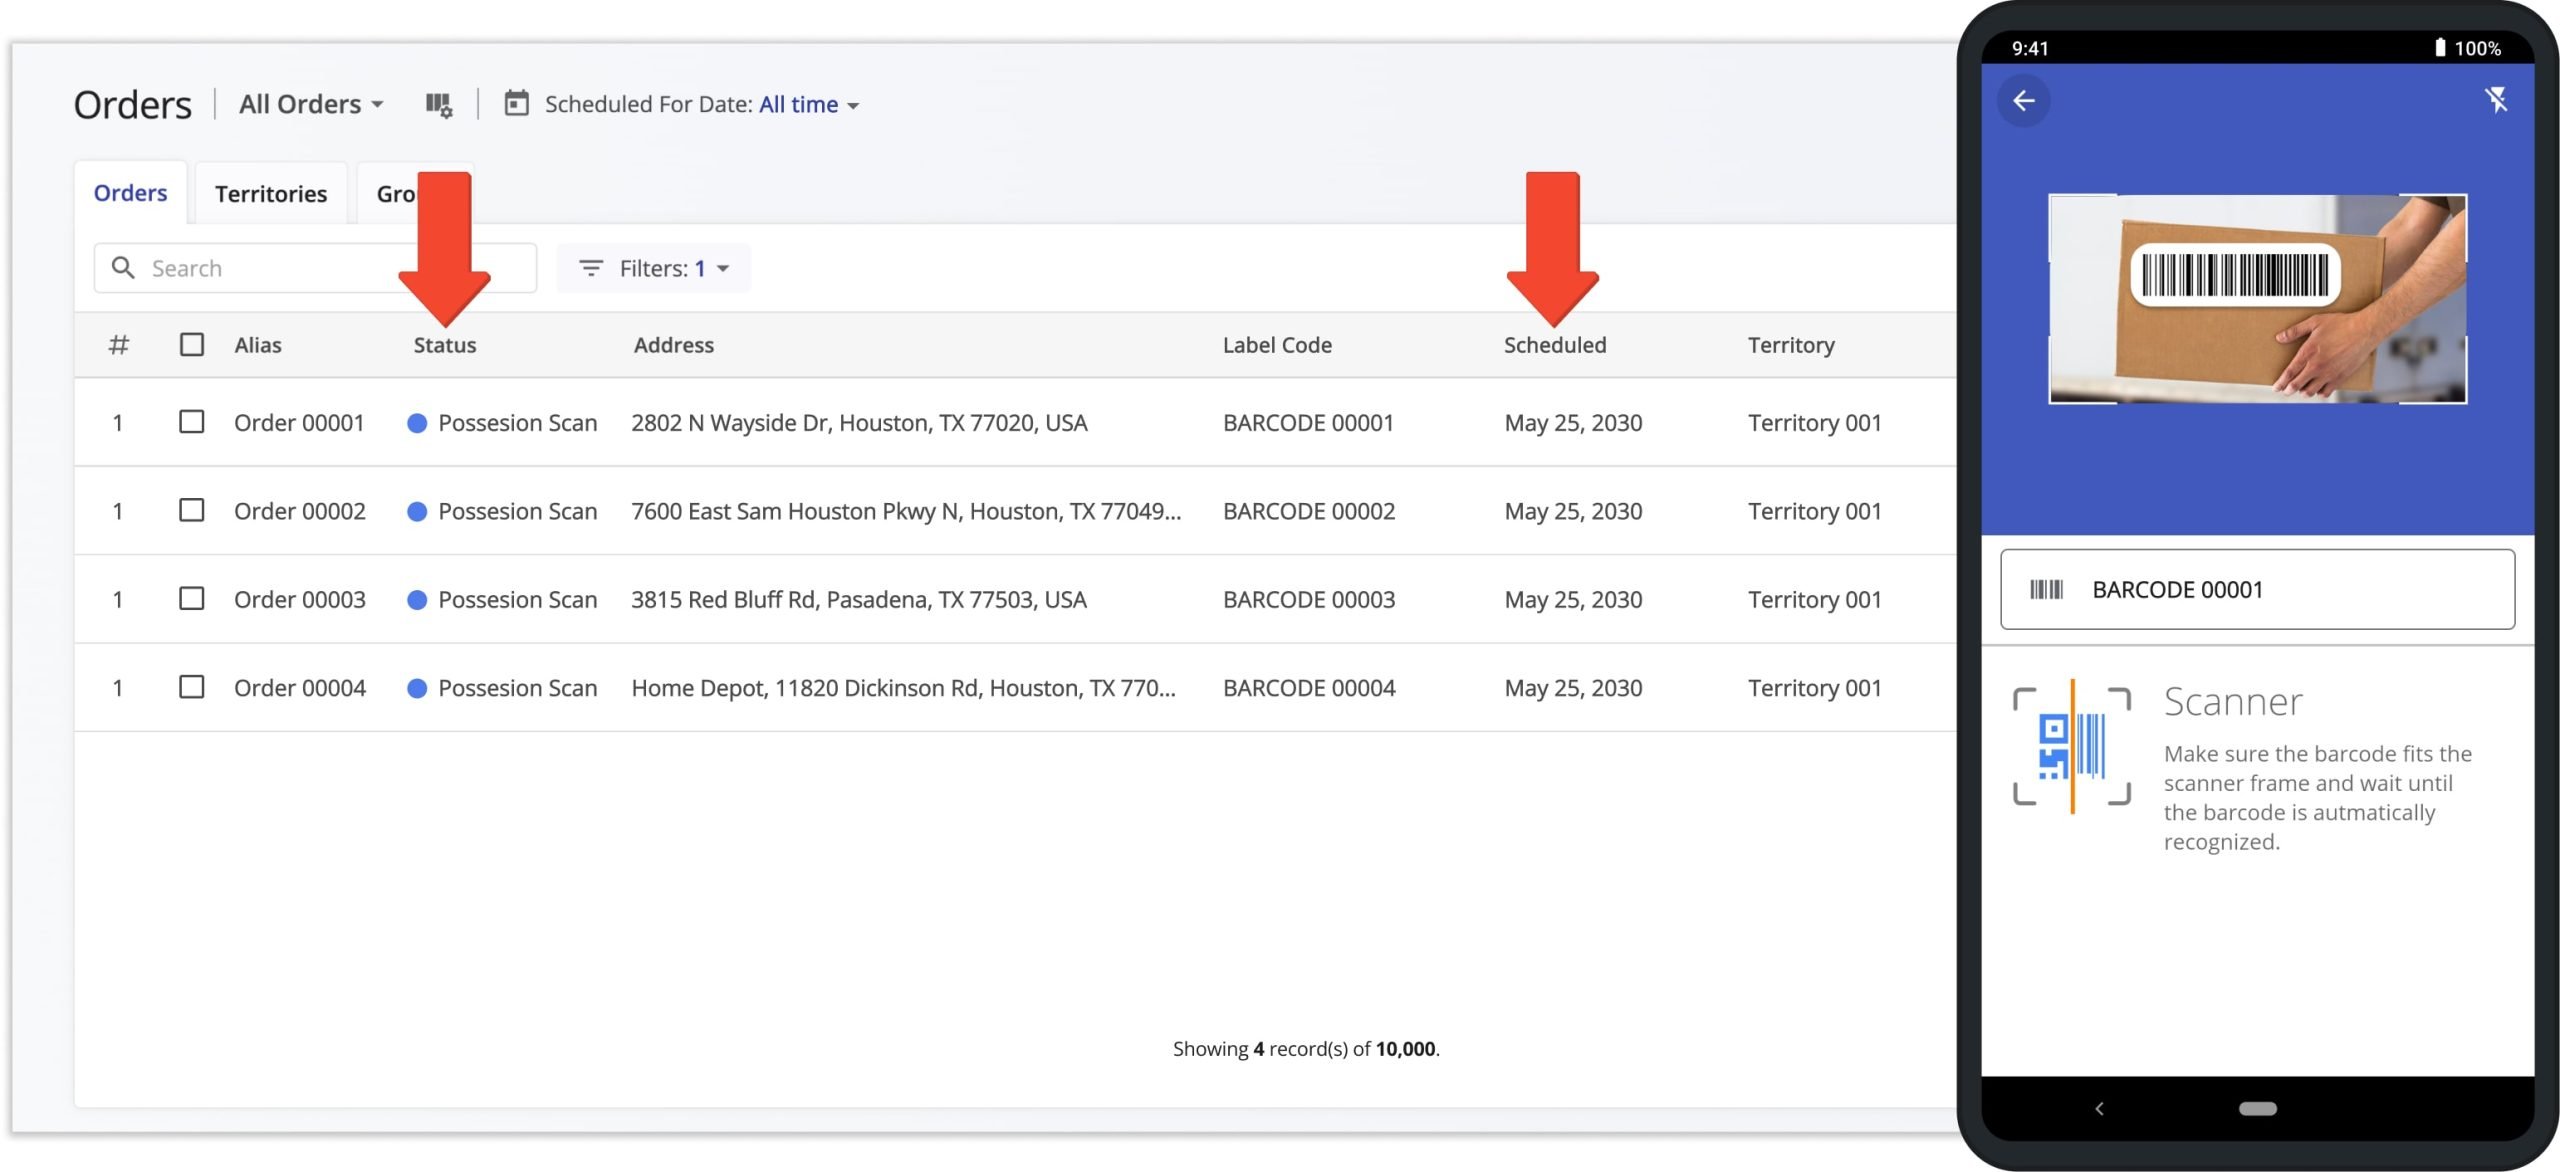Click label code BARCODE 00004
Image resolution: width=2560 pixels, height=1172 pixels.
pyautogui.click(x=1308, y=688)
